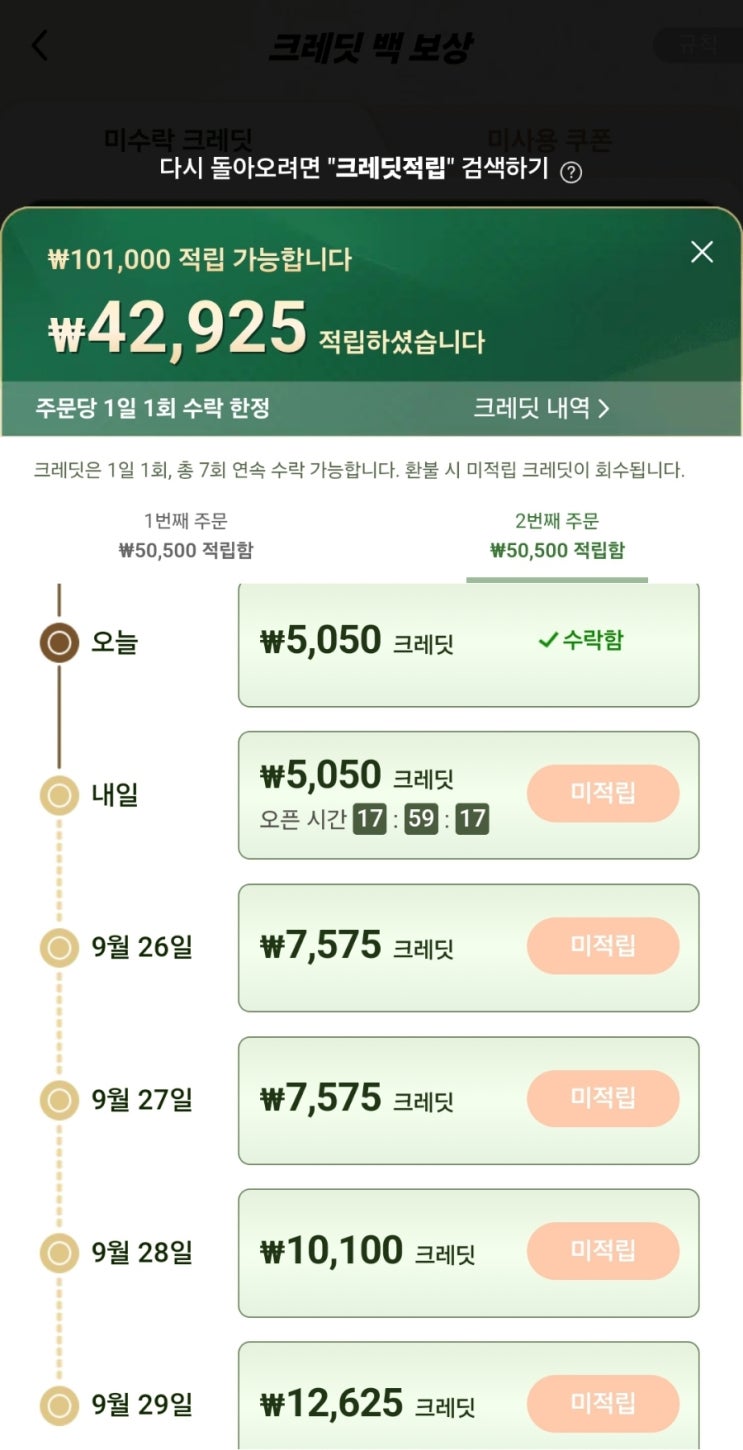Tap the 9월 26일 timeline circle

click(x=59, y=947)
